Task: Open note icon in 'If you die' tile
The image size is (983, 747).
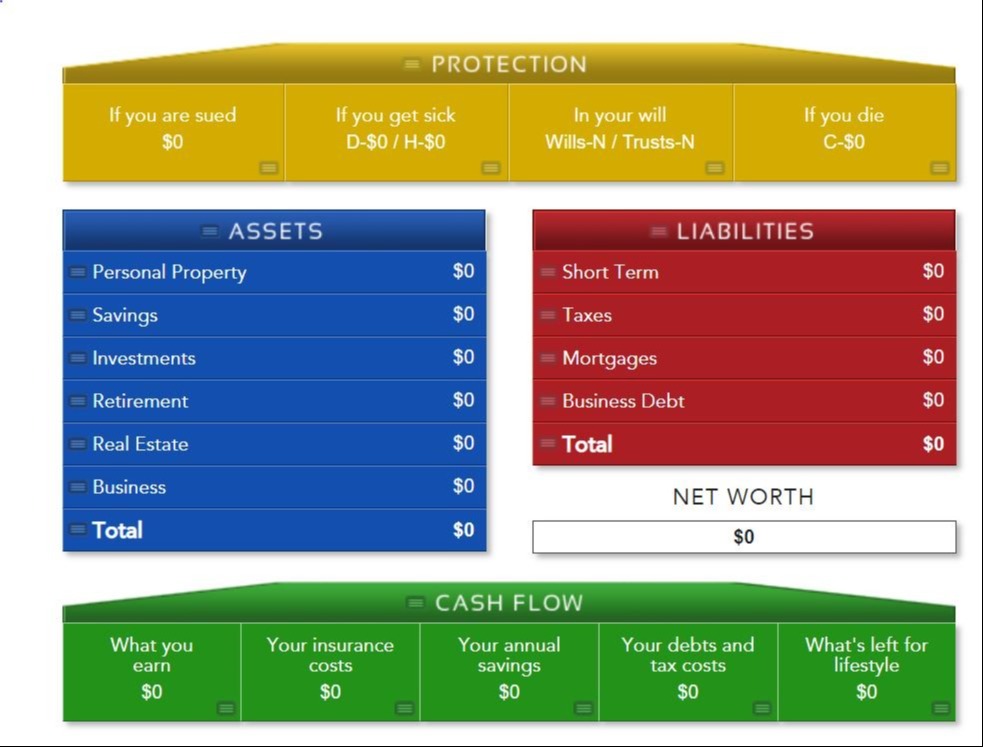Action: coord(939,167)
